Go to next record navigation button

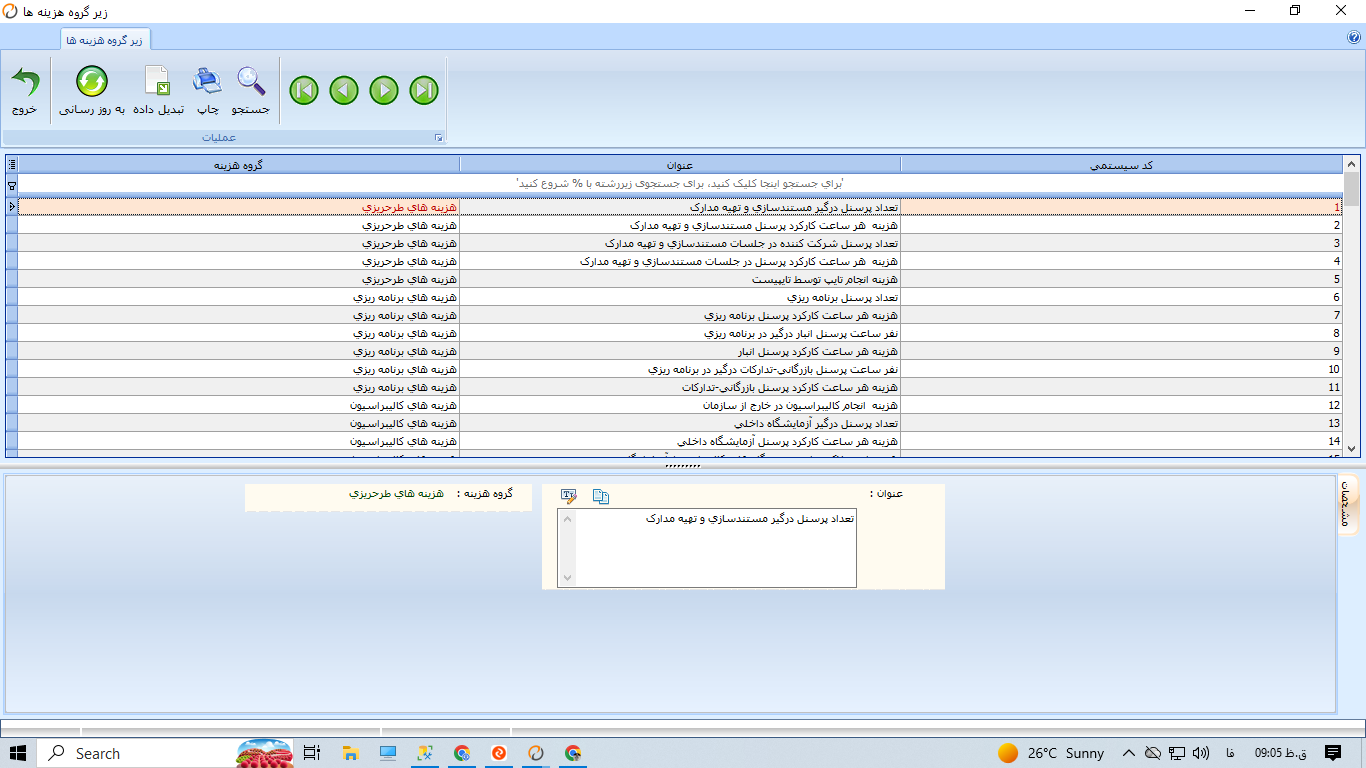(384, 91)
